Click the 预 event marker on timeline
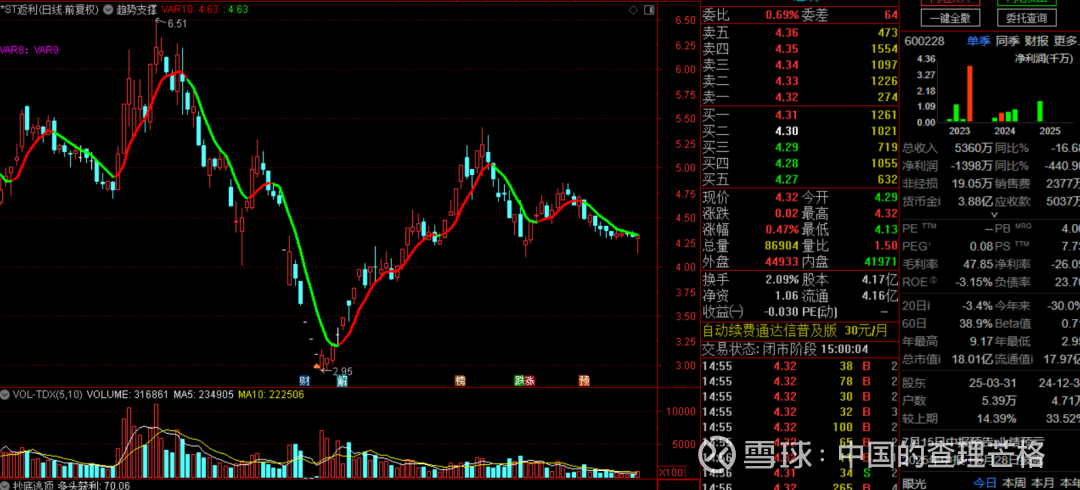Screen dimensions: 1080x490 click(583, 380)
